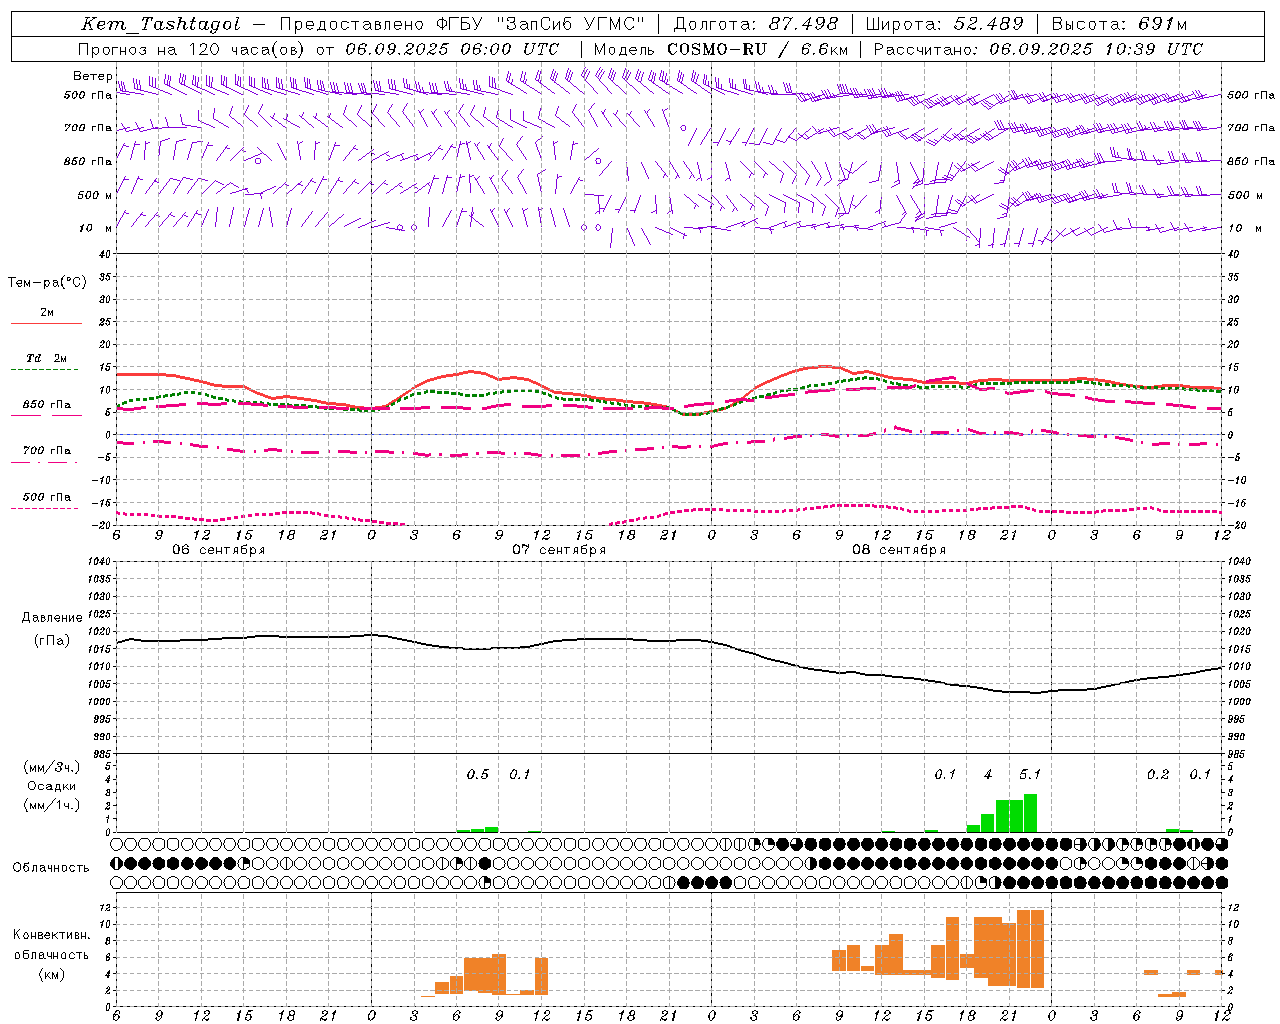The width and height of the screenshot is (1280, 1024).
Task: Select the Прогноз на 120 часа(ов) forecast text
Action: pyautogui.click(x=192, y=49)
